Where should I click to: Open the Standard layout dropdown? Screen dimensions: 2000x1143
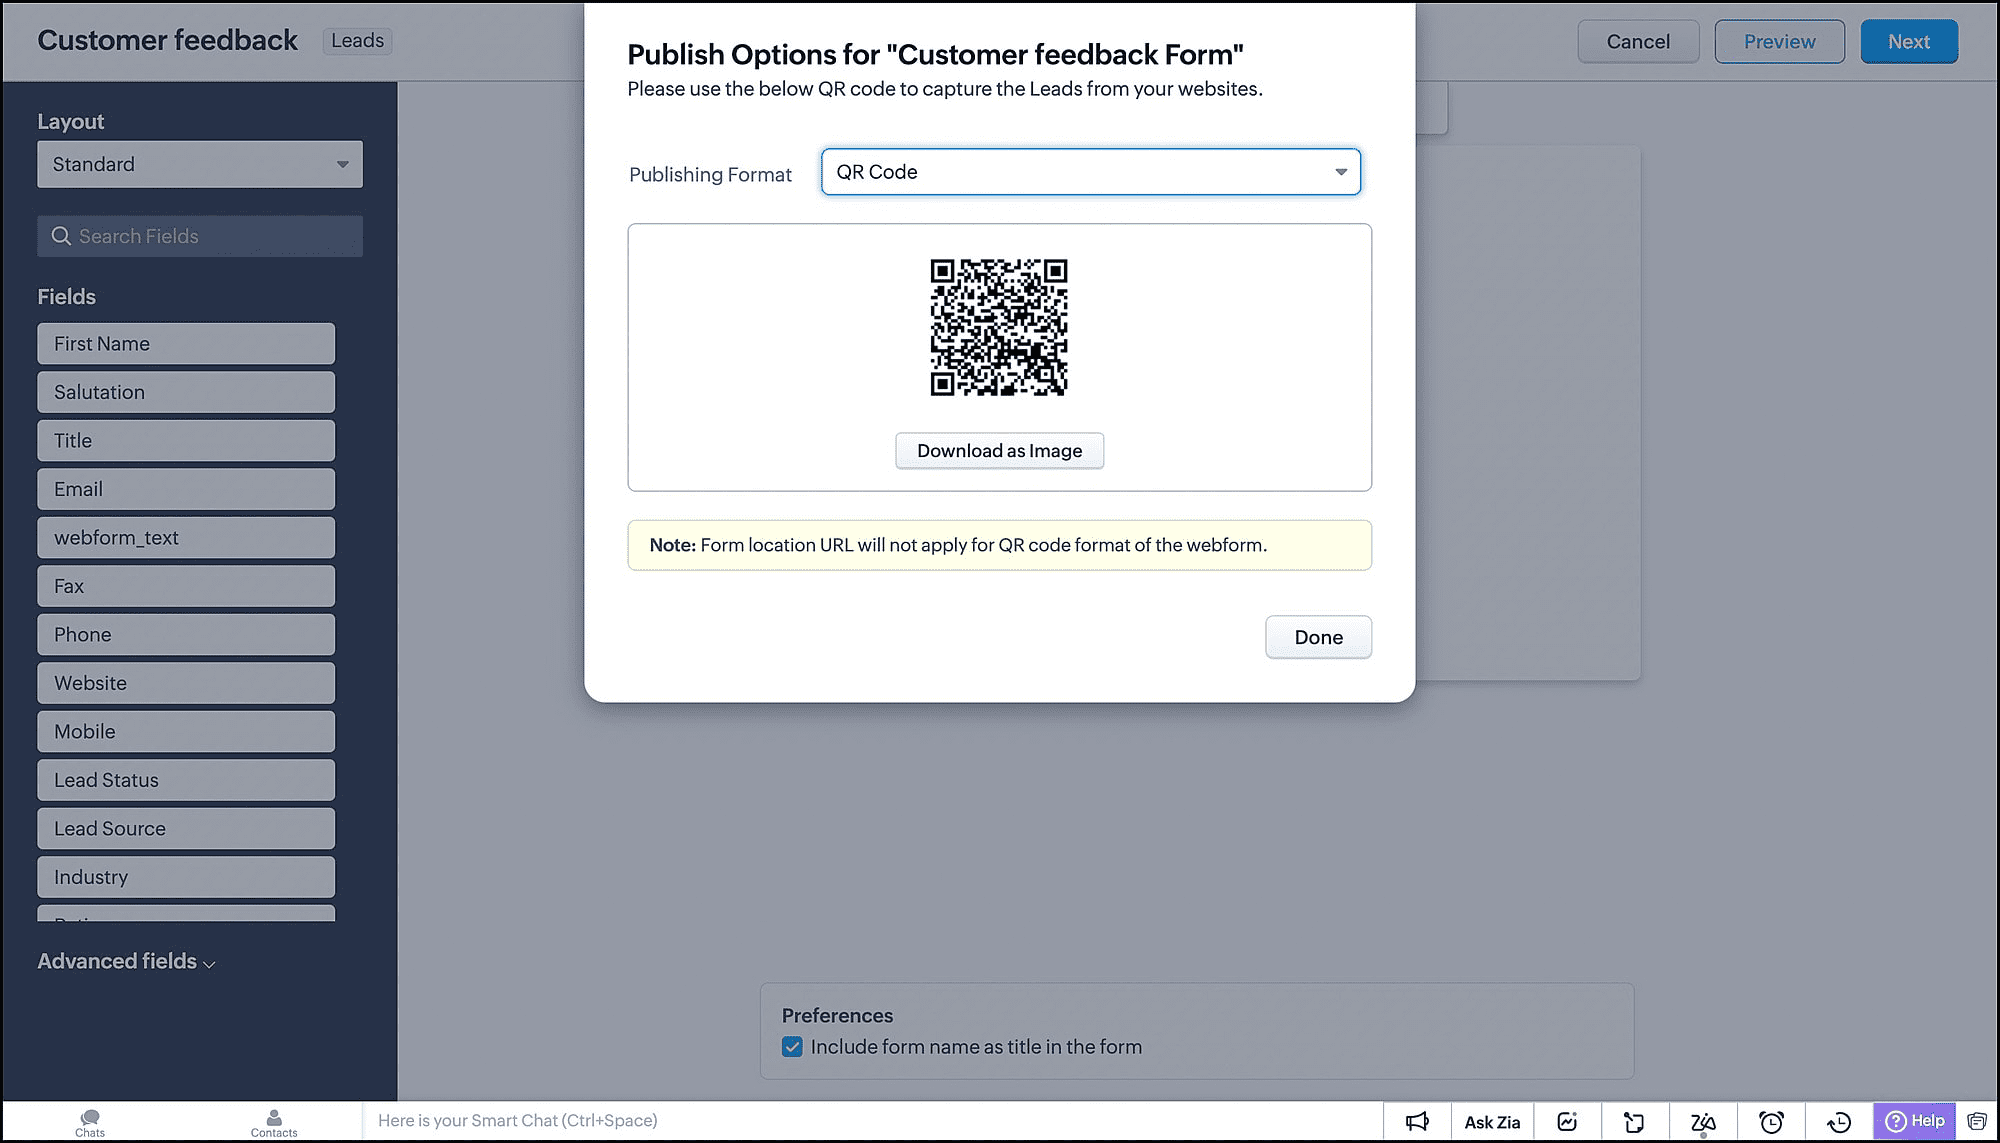(x=200, y=164)
